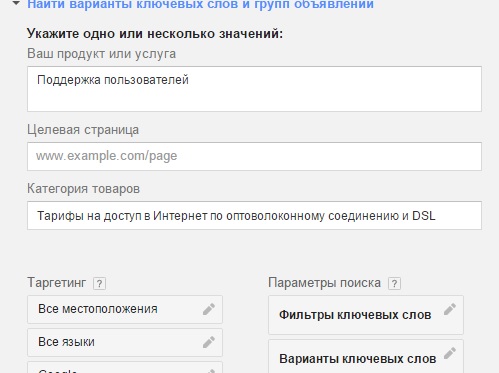
Task: Open the 'Все языки' targeting box
Action: (125, 342)
